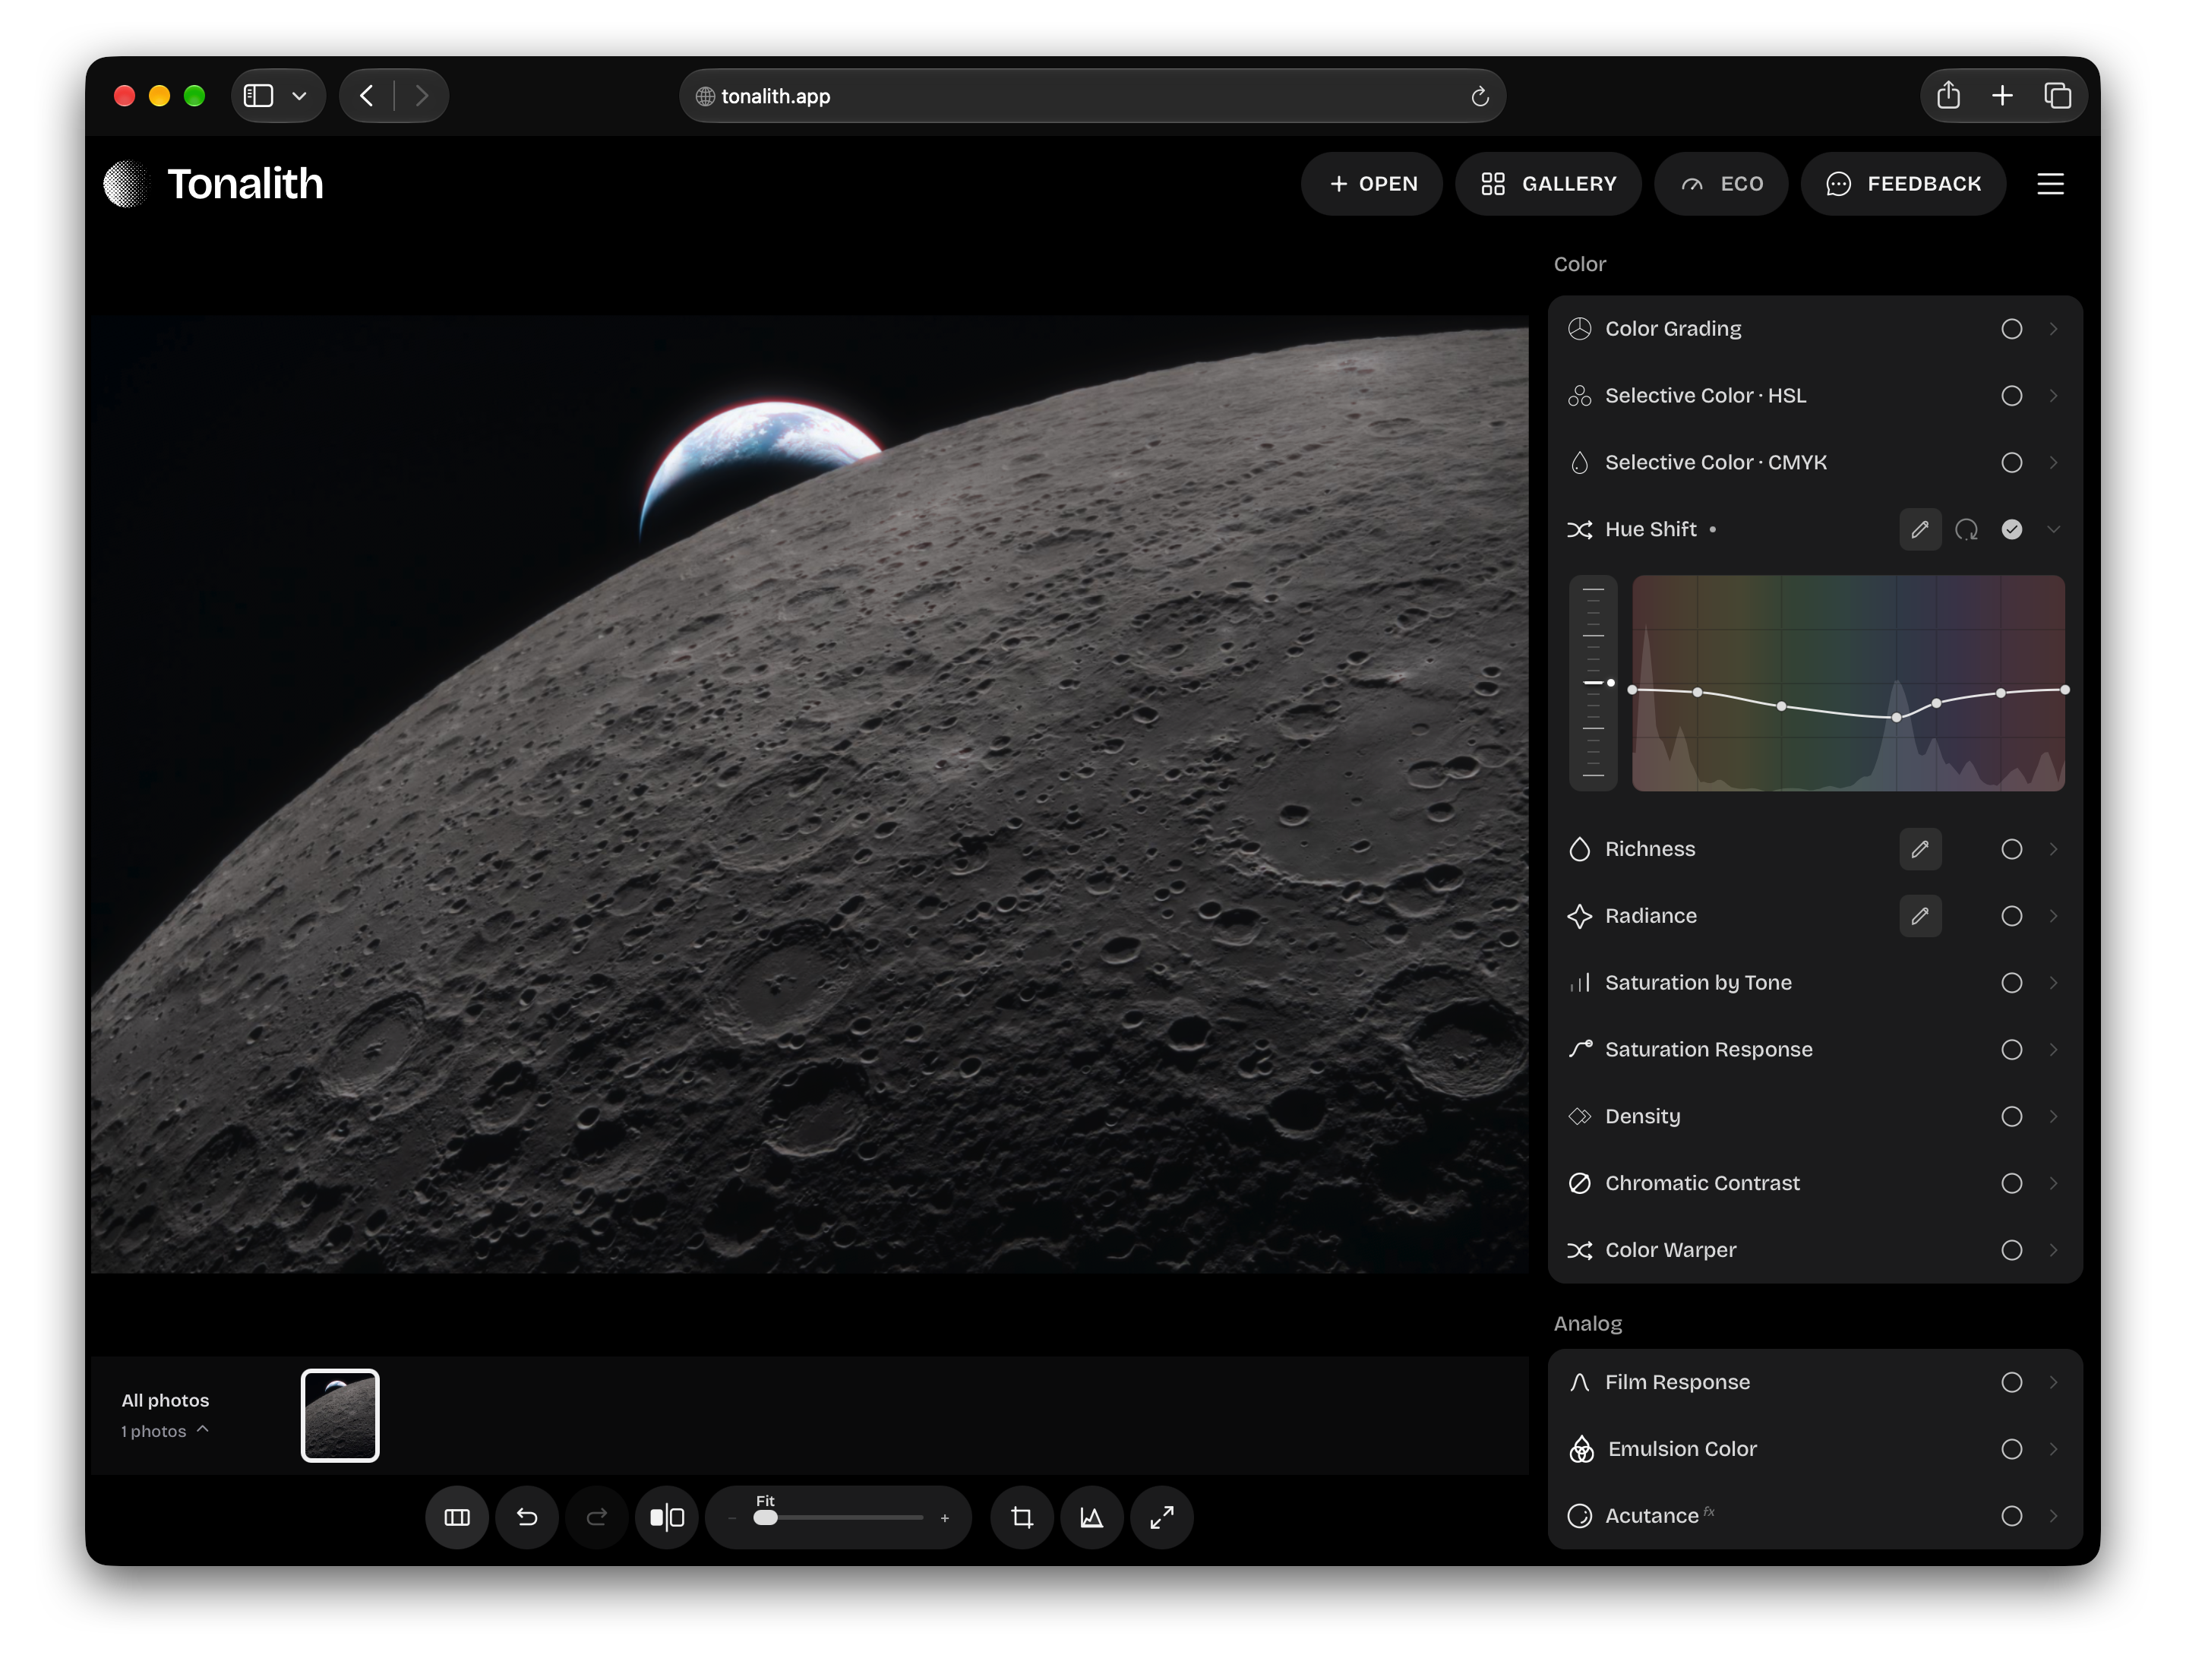The width and height of the screenshot is (2186, 1680).
Task: Click the Film Response icon
Action: tap(1579, 1382)
